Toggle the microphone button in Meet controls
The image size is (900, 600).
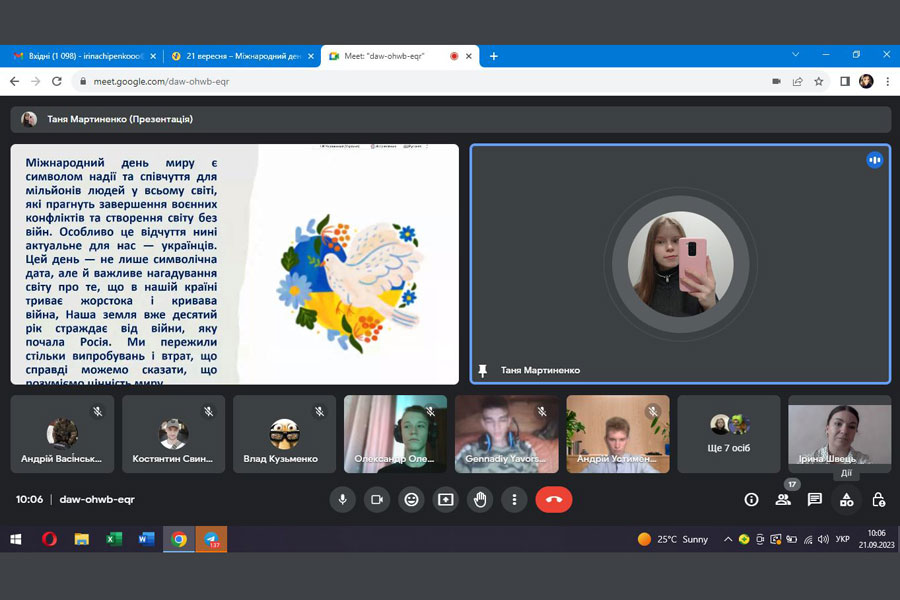(x=343, y=500)
